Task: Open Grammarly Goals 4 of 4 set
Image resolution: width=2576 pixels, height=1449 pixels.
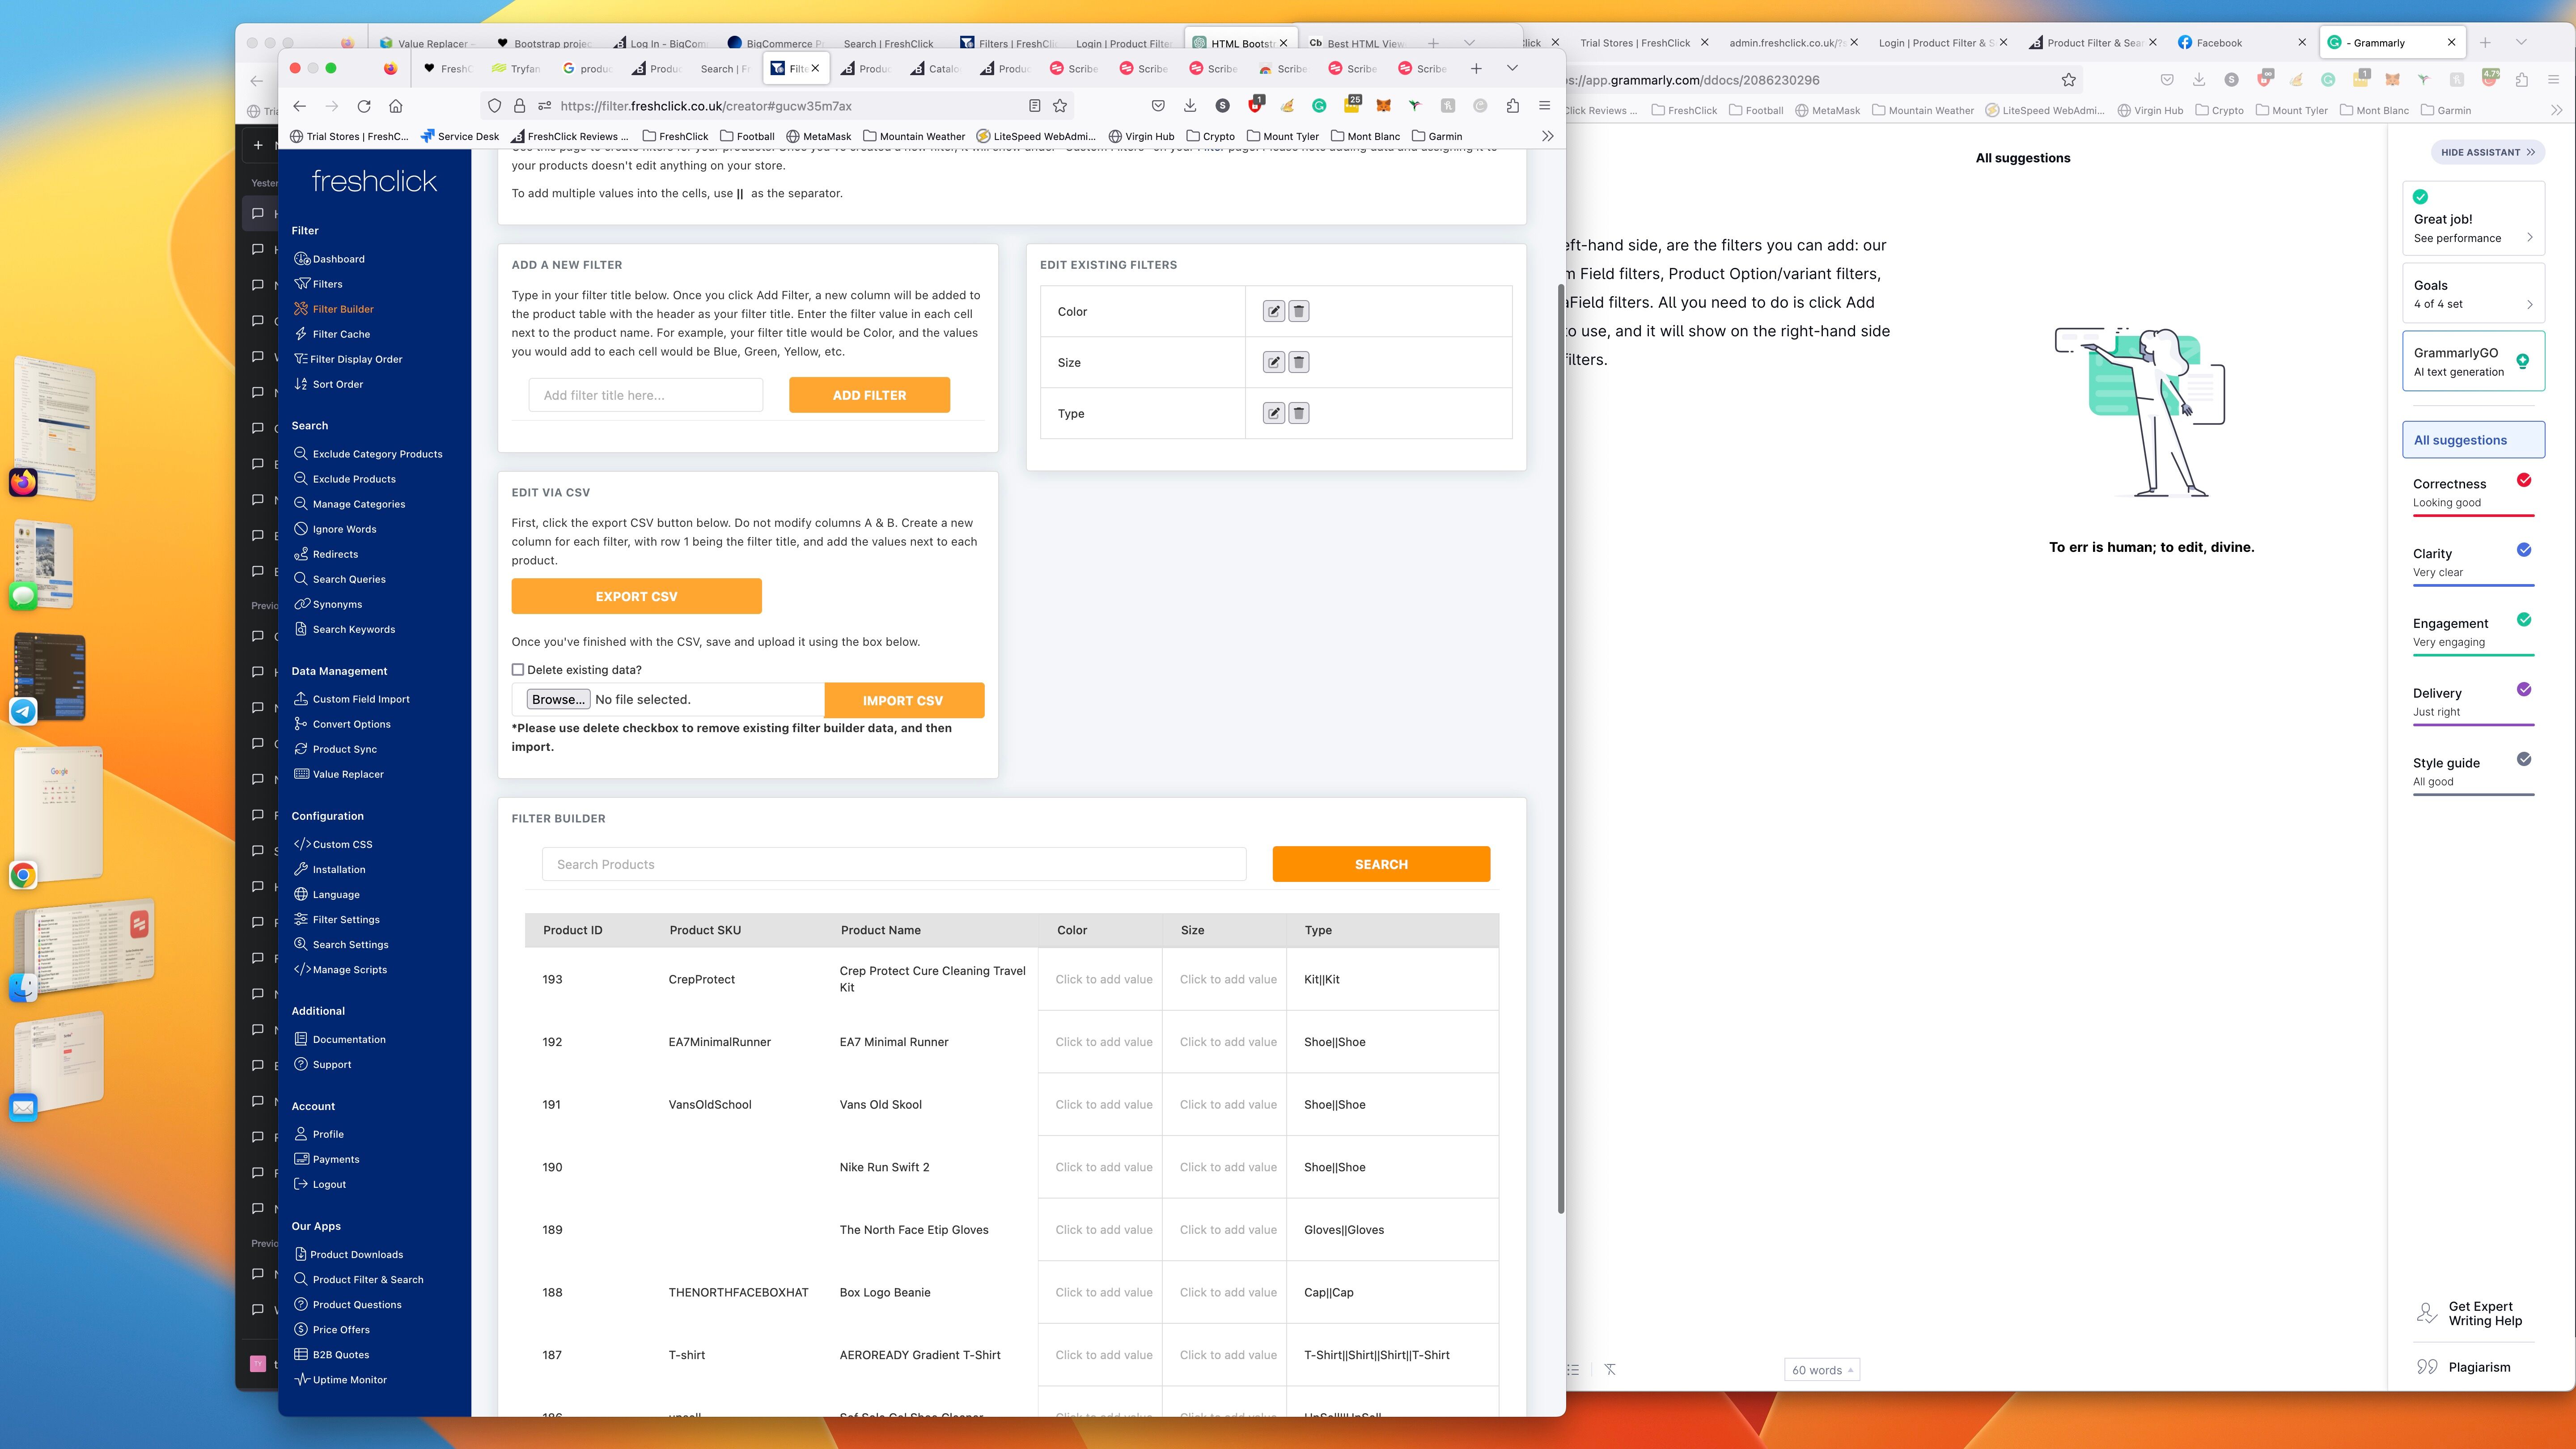Action: coord(2473,294)
